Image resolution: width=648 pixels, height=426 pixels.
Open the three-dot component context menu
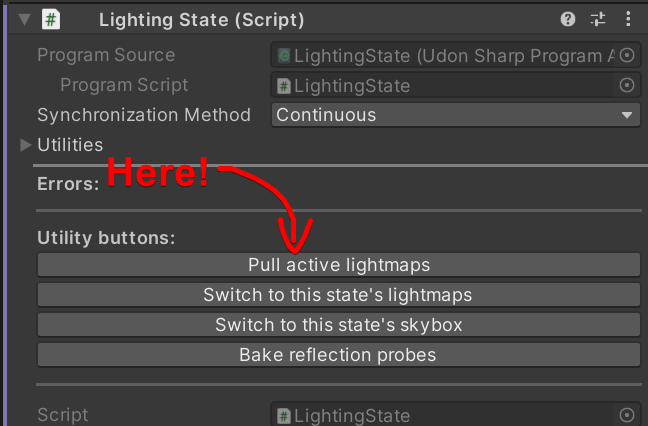(x=628, y=19)
